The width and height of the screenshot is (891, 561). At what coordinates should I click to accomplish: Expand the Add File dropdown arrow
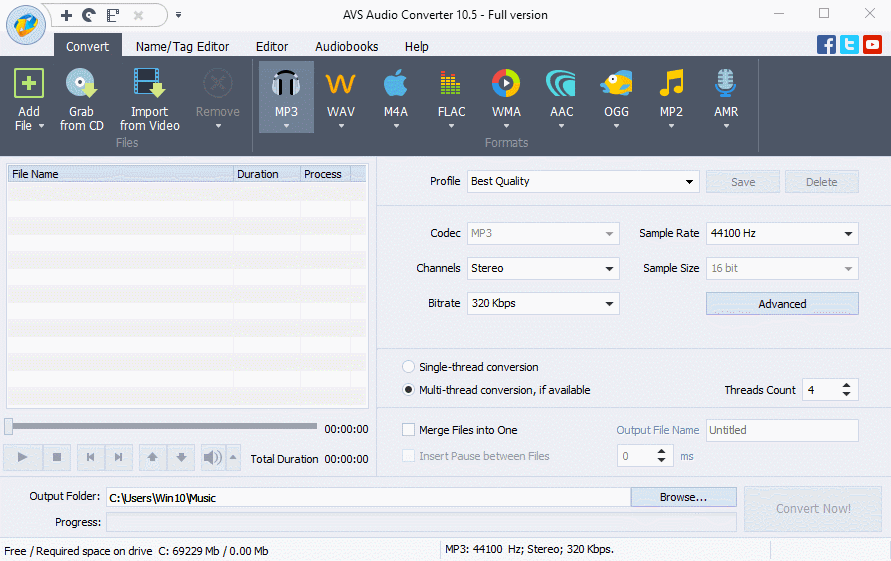click(x=41, y=126)
